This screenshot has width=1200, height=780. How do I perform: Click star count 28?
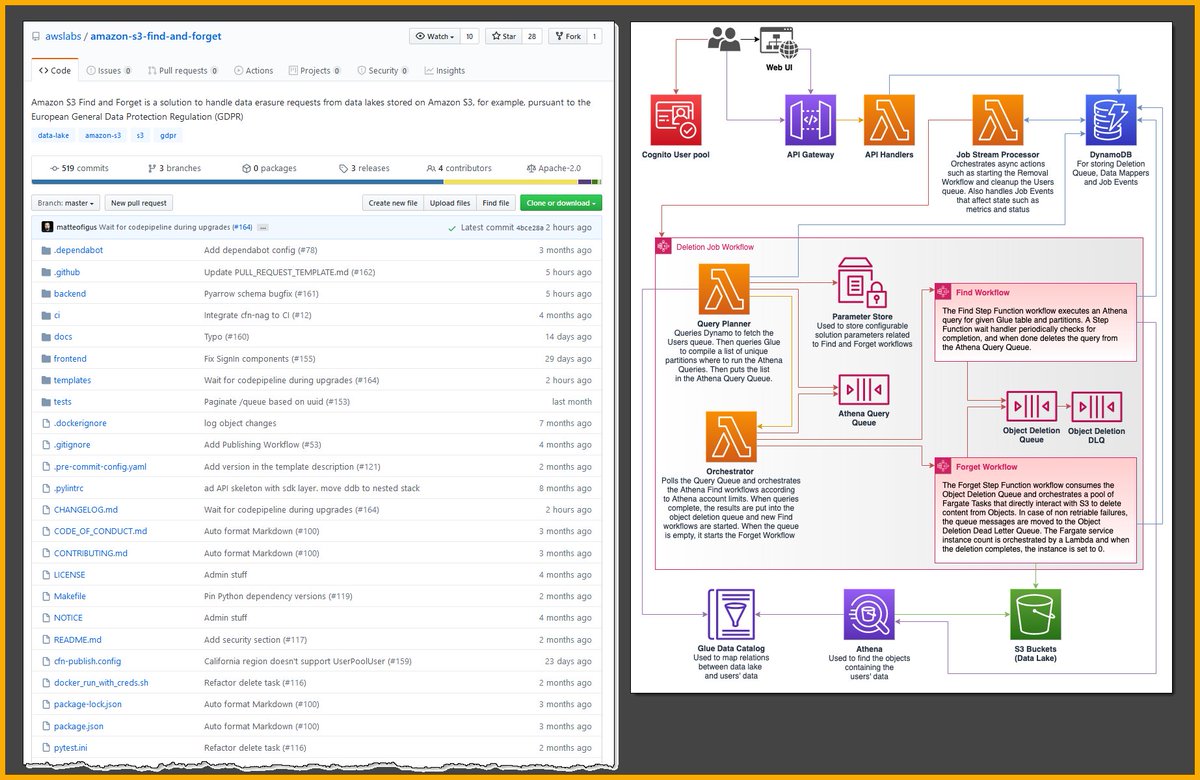coord(532,36)
